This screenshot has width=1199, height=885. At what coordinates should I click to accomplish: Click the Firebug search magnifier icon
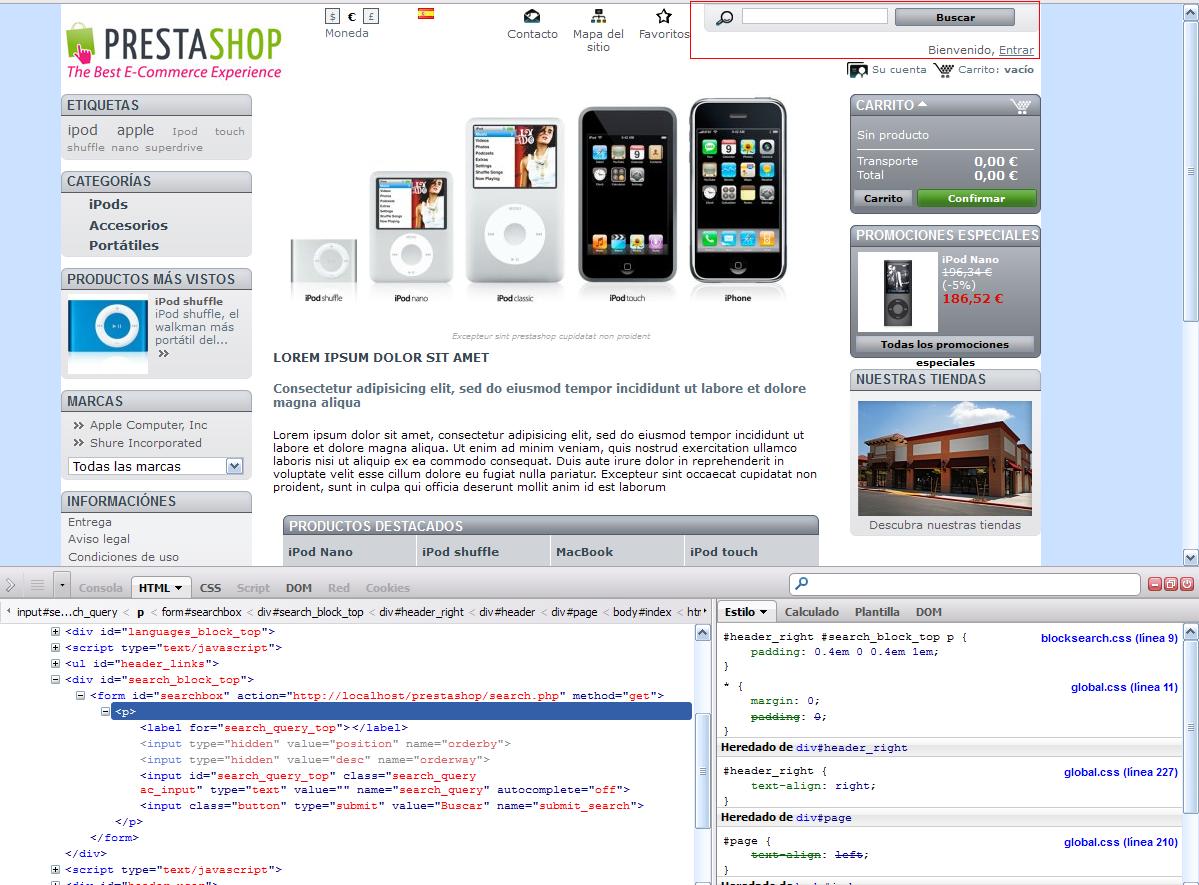[801, 584]
